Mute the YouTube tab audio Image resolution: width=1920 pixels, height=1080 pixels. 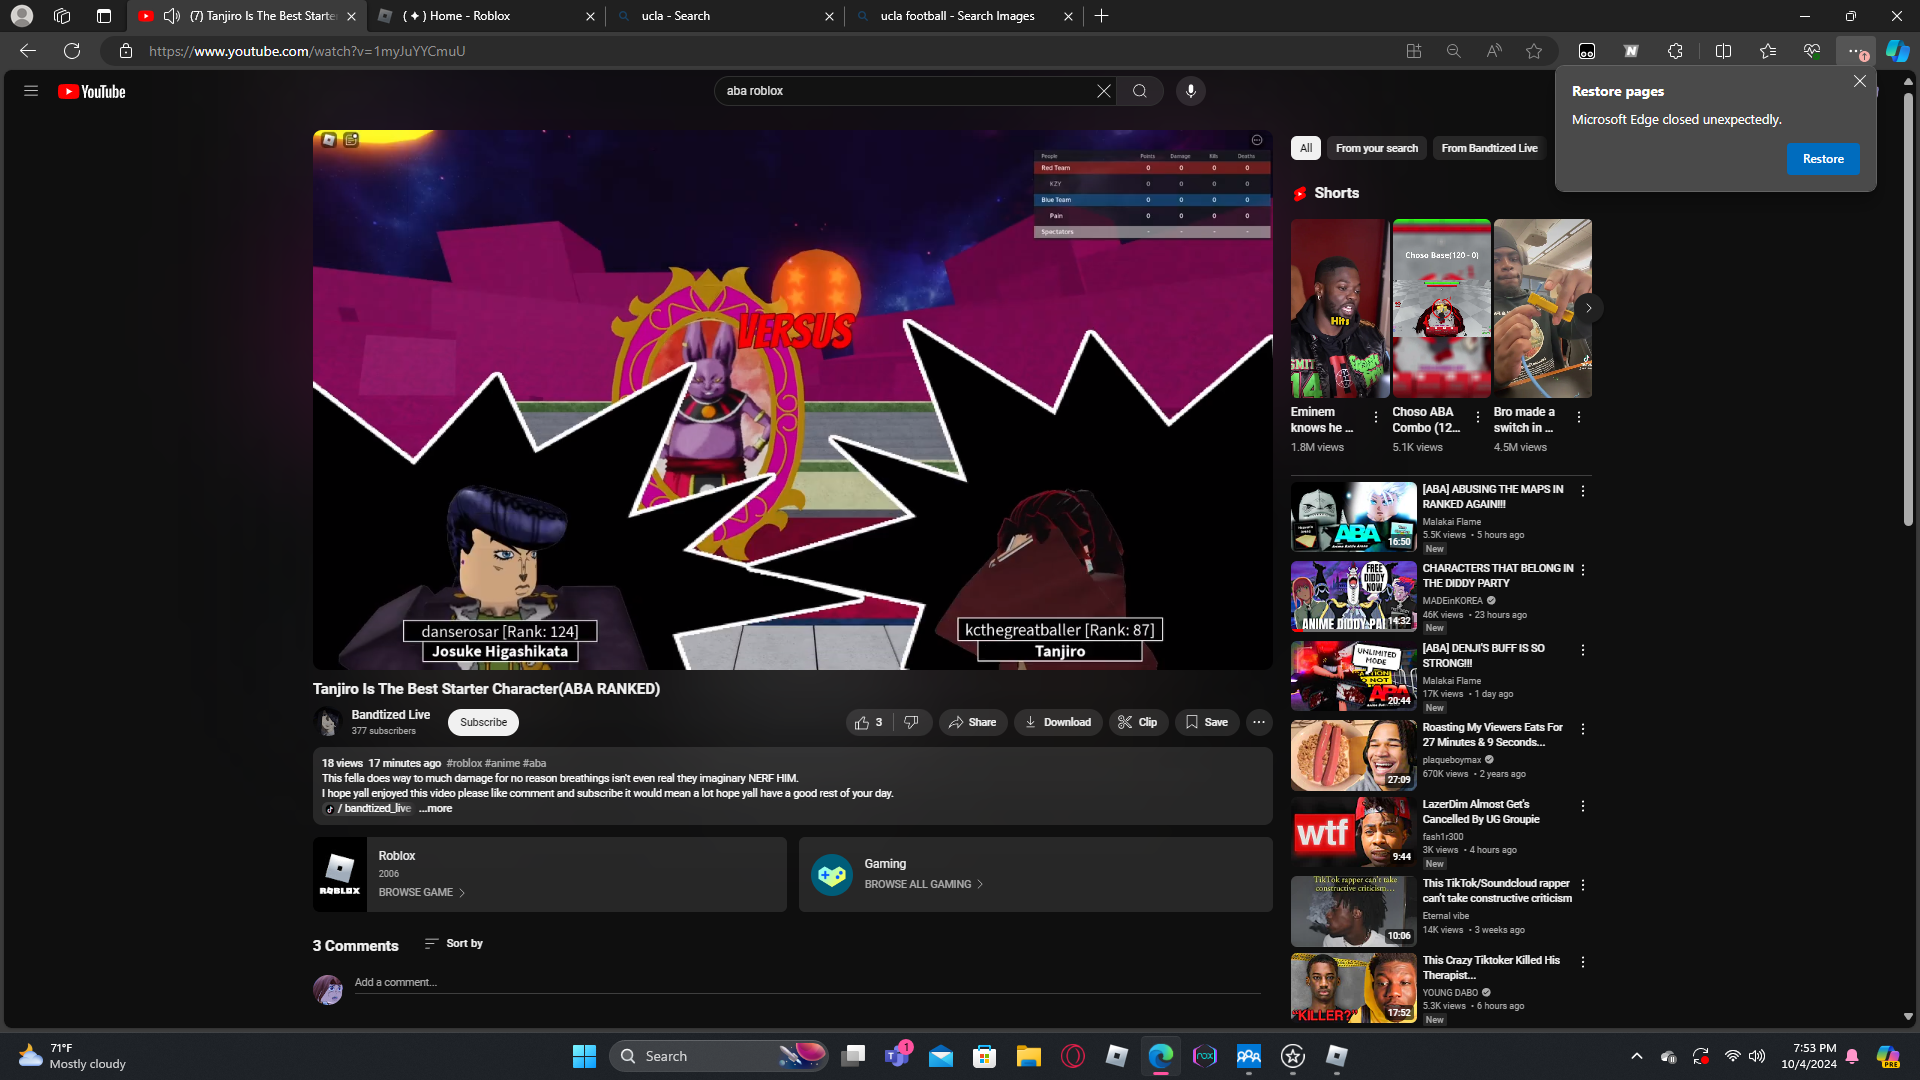[172, 16]
